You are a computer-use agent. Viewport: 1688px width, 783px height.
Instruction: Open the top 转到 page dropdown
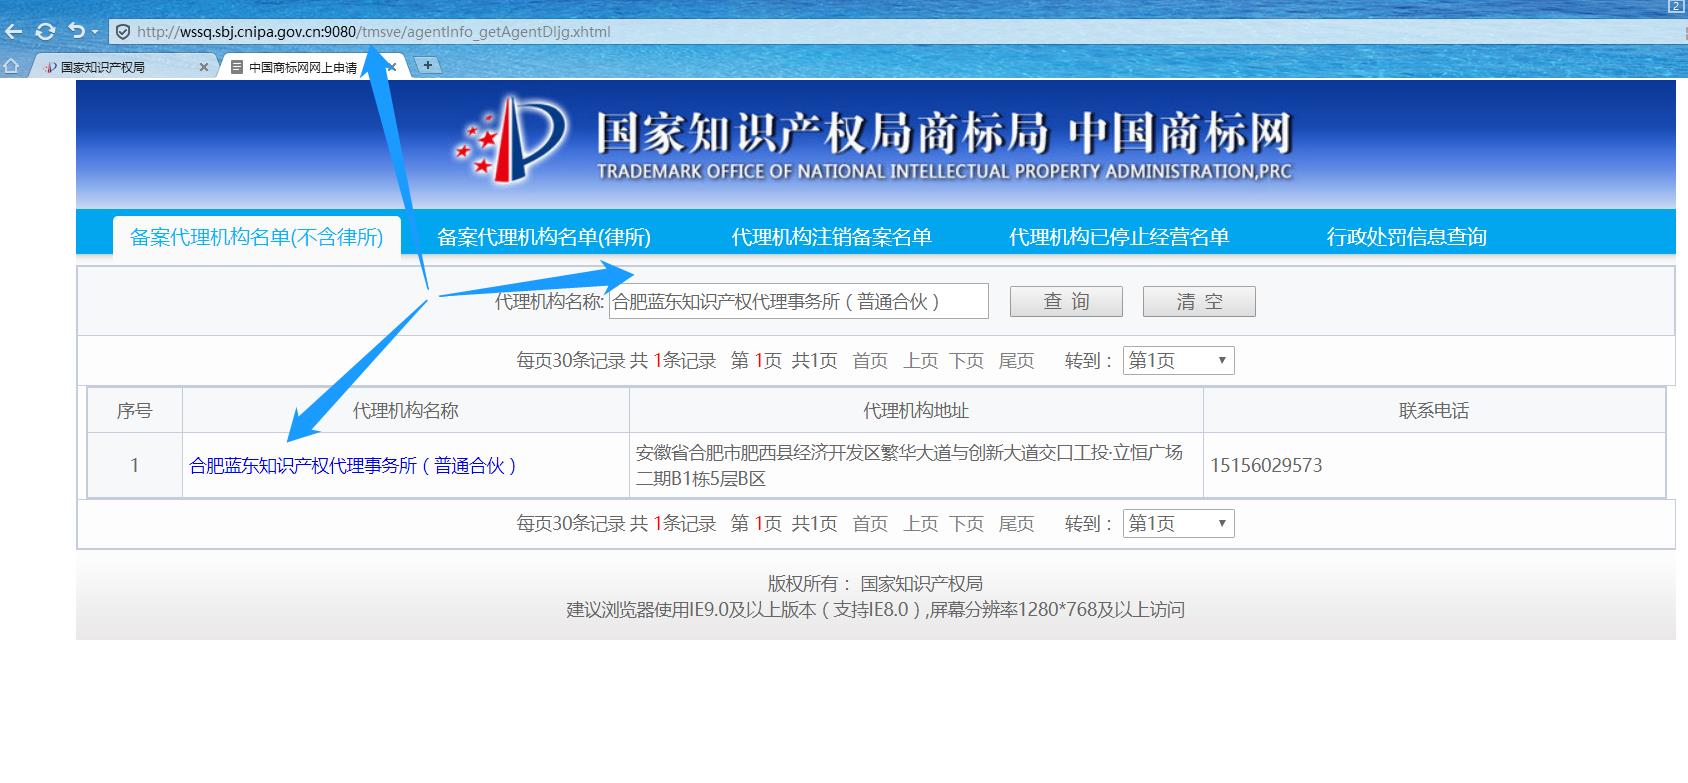1179,361
